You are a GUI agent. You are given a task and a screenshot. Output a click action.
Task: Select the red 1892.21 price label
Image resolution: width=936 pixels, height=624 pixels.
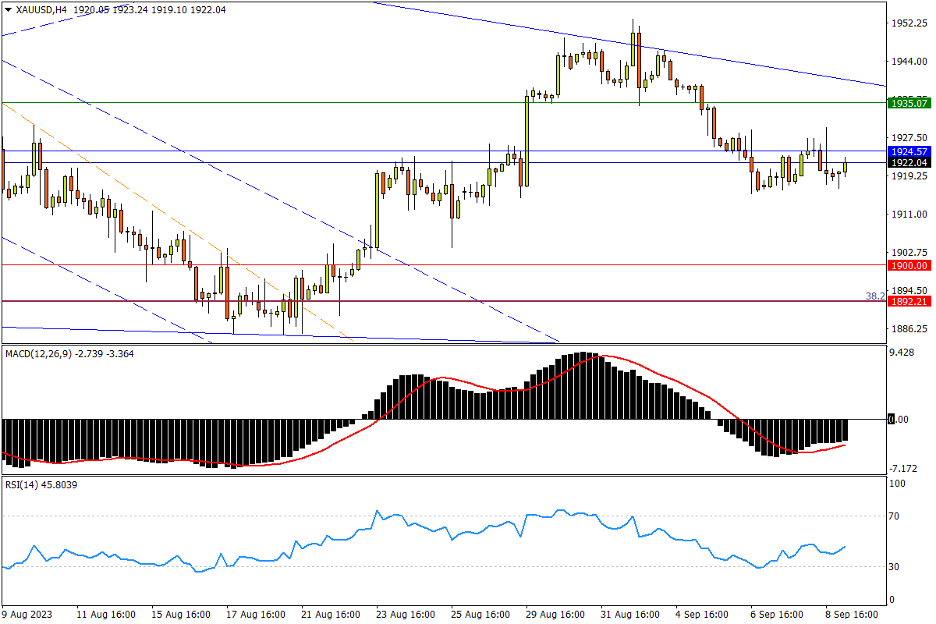(x=909, y=301)
